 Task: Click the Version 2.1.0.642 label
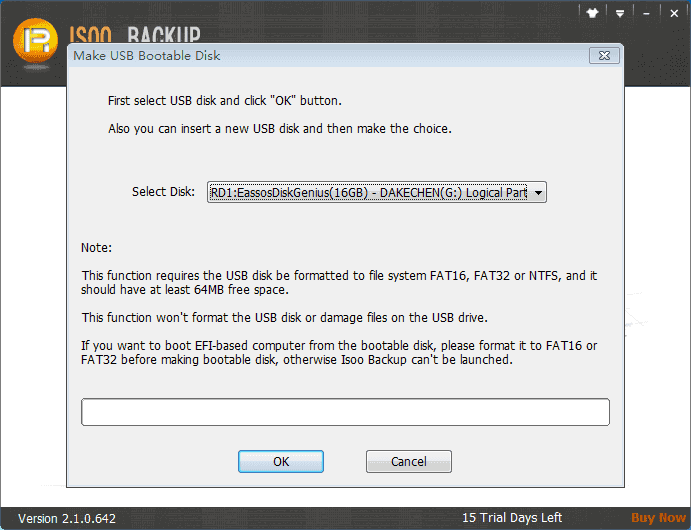67,518
